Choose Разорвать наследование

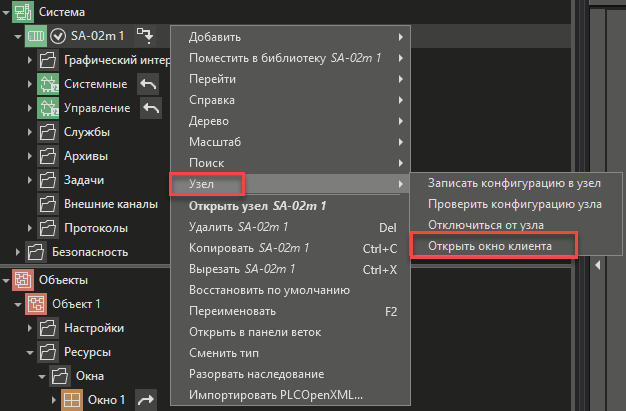coord(290,374)
